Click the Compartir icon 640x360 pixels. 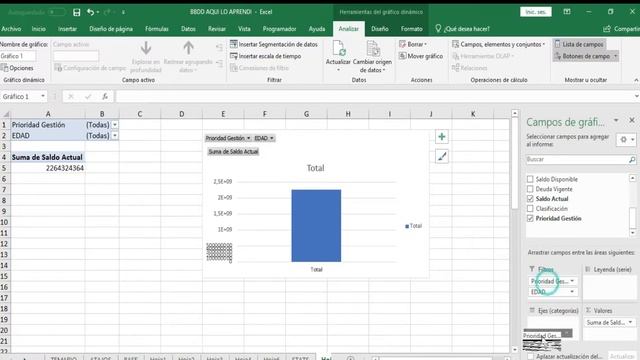[x=607, y=29]
